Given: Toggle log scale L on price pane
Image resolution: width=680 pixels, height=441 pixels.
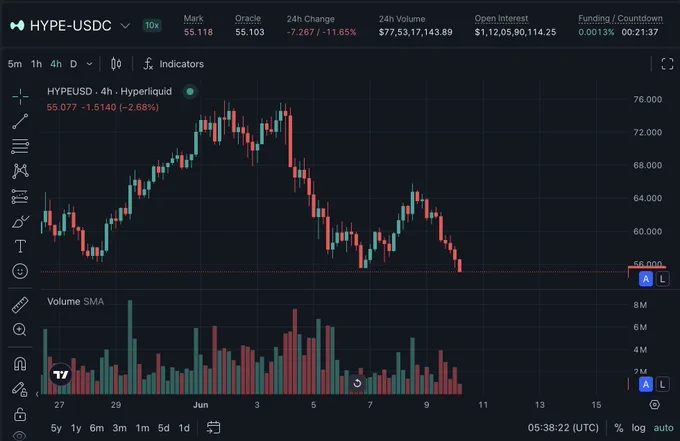Looking at the screenshot, I should coord(662,279).
